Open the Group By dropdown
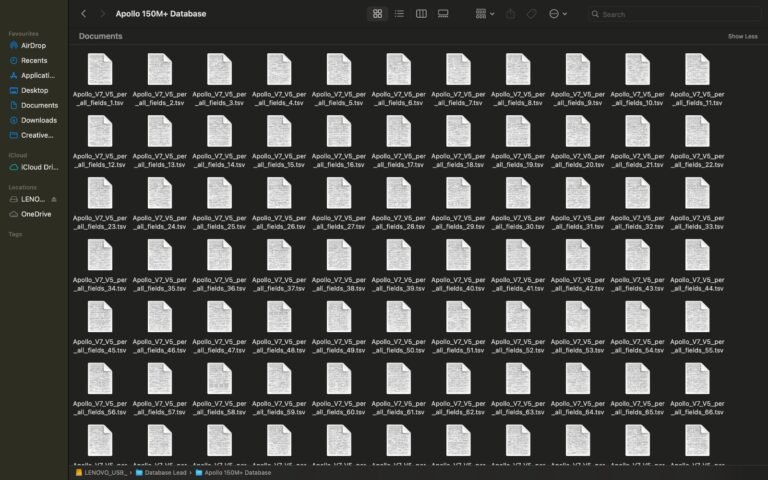This screenshot has width=768, height=480. click(x=484, y=14)
